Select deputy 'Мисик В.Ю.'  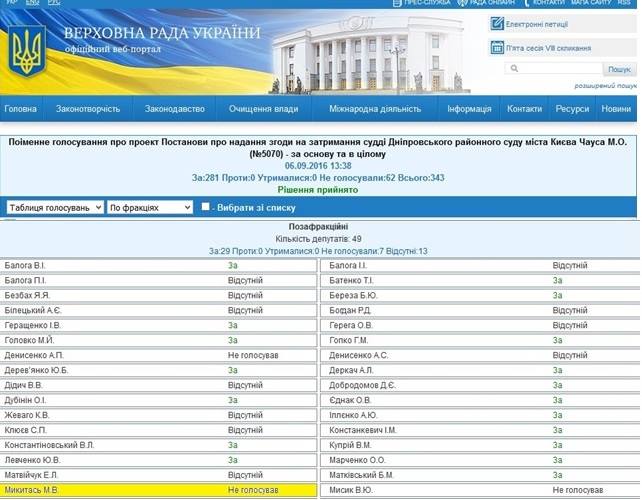point(351,490)
